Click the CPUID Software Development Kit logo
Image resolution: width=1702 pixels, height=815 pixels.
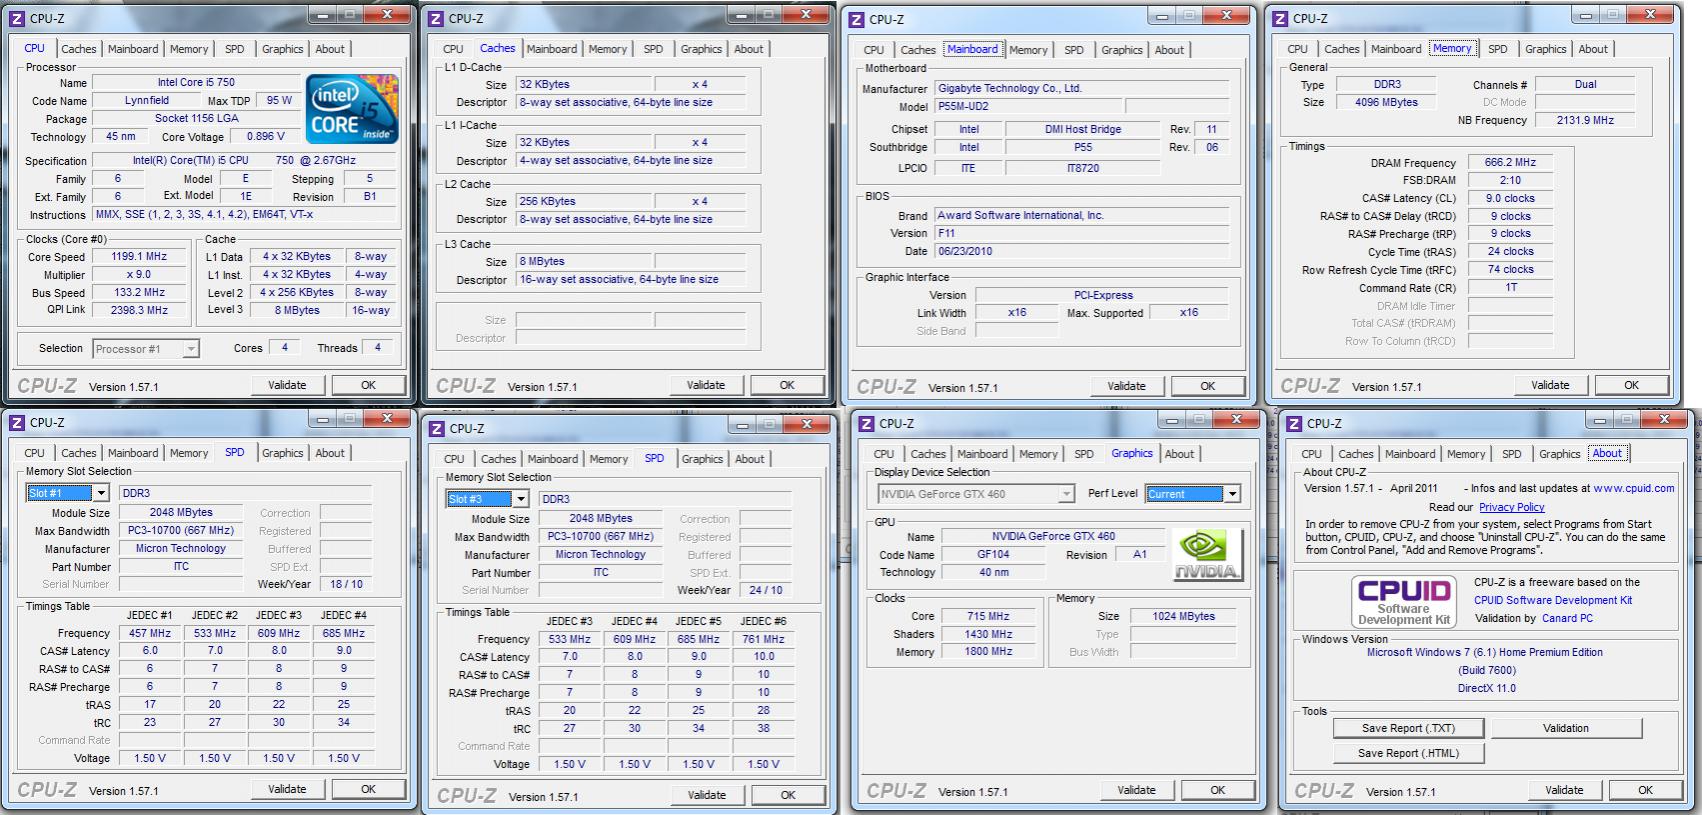(x=1403, y=600)
